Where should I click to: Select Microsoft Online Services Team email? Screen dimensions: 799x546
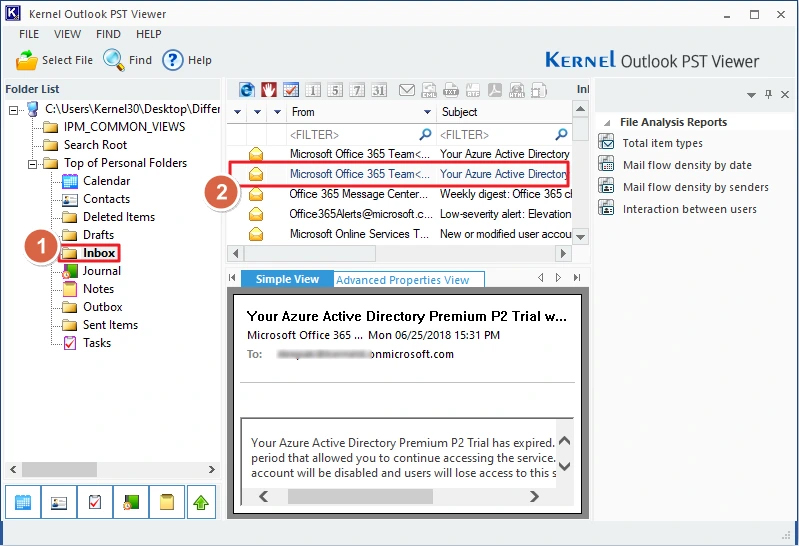point(400,234)
